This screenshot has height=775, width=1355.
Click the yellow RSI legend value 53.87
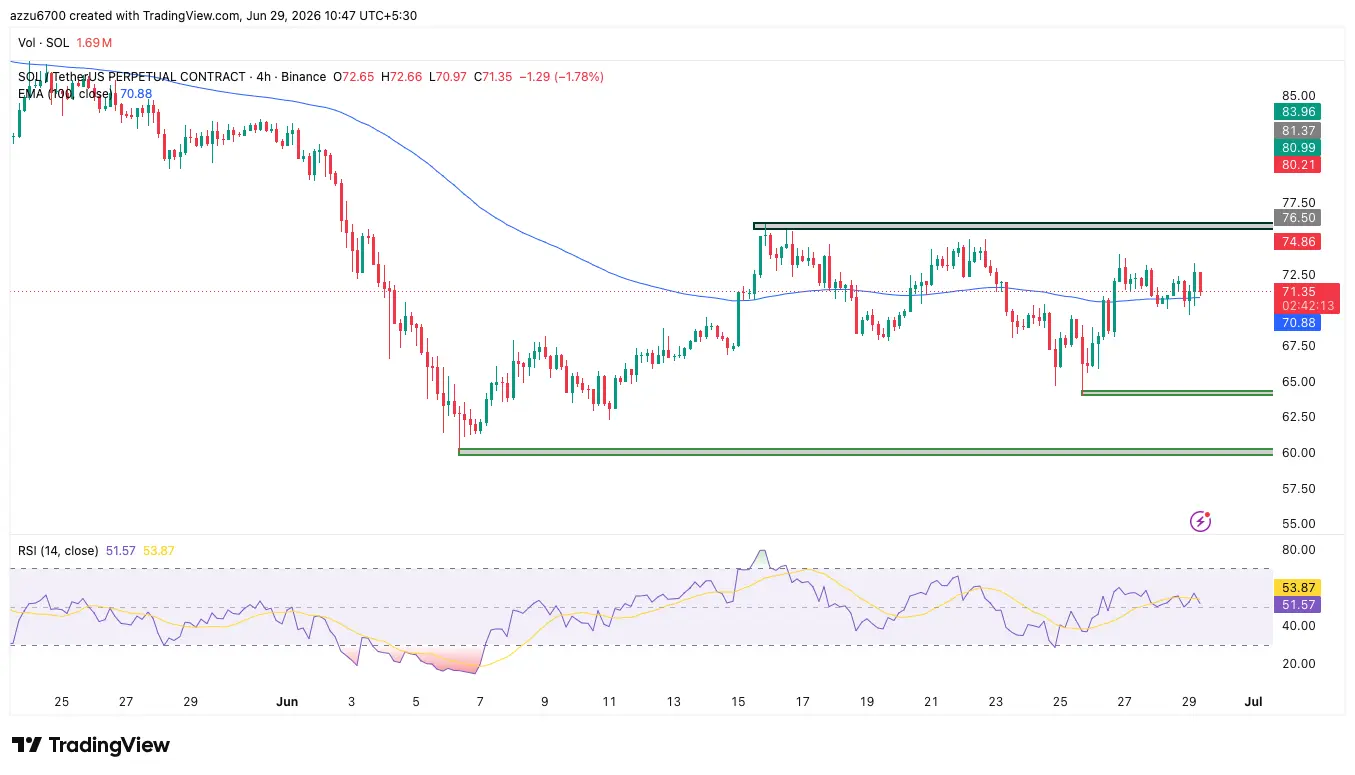159,550
